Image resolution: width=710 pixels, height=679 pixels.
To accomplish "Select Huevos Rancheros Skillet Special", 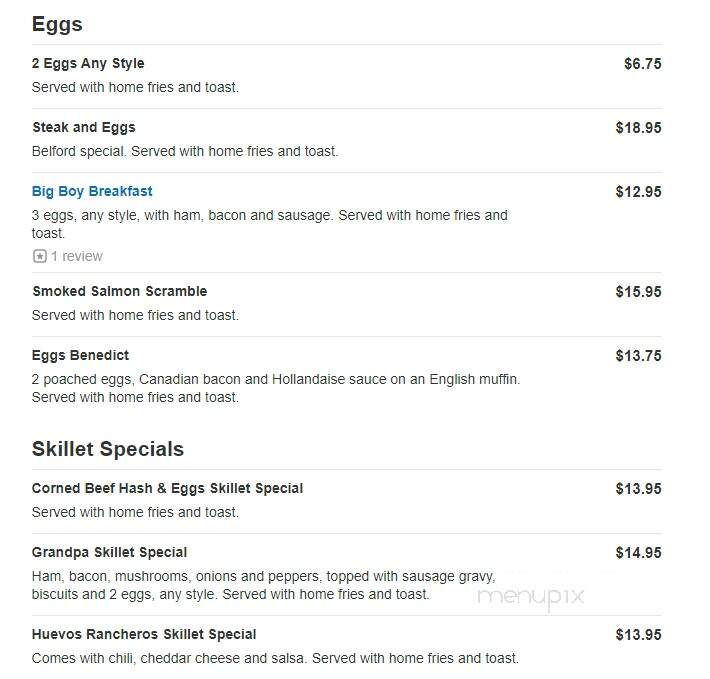I will pyautogui.click(x=144, y=635).
